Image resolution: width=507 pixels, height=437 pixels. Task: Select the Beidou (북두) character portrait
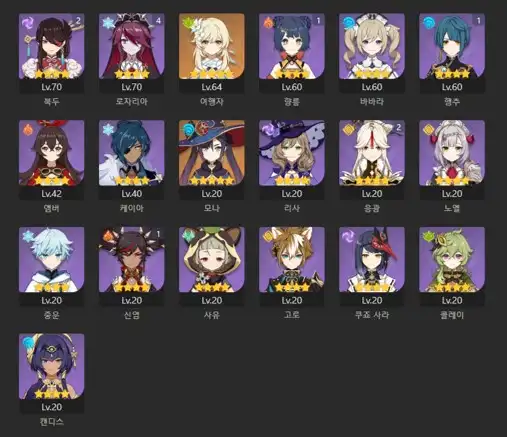pyautogui.click(x=52, y=46)
